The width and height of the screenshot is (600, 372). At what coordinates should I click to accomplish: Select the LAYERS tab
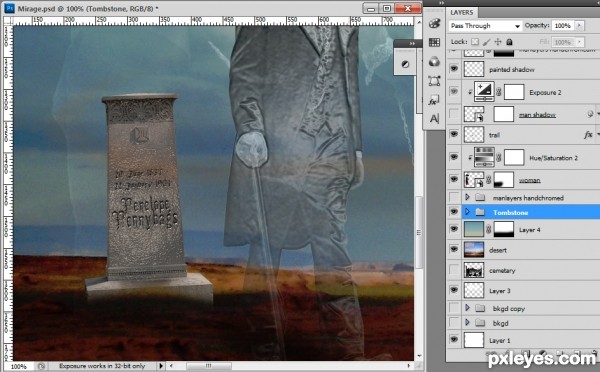[x=461, y=12]
